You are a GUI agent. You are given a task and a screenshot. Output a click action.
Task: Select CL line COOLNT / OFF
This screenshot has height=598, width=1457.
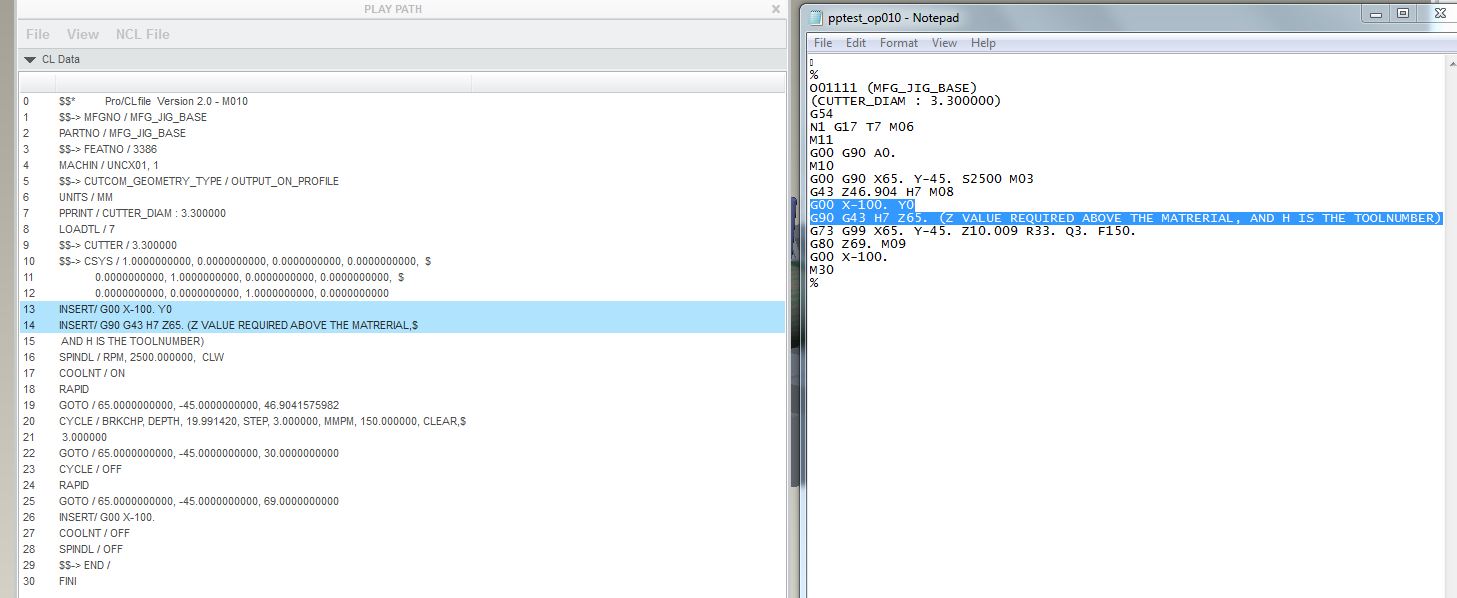click(402, 533)
